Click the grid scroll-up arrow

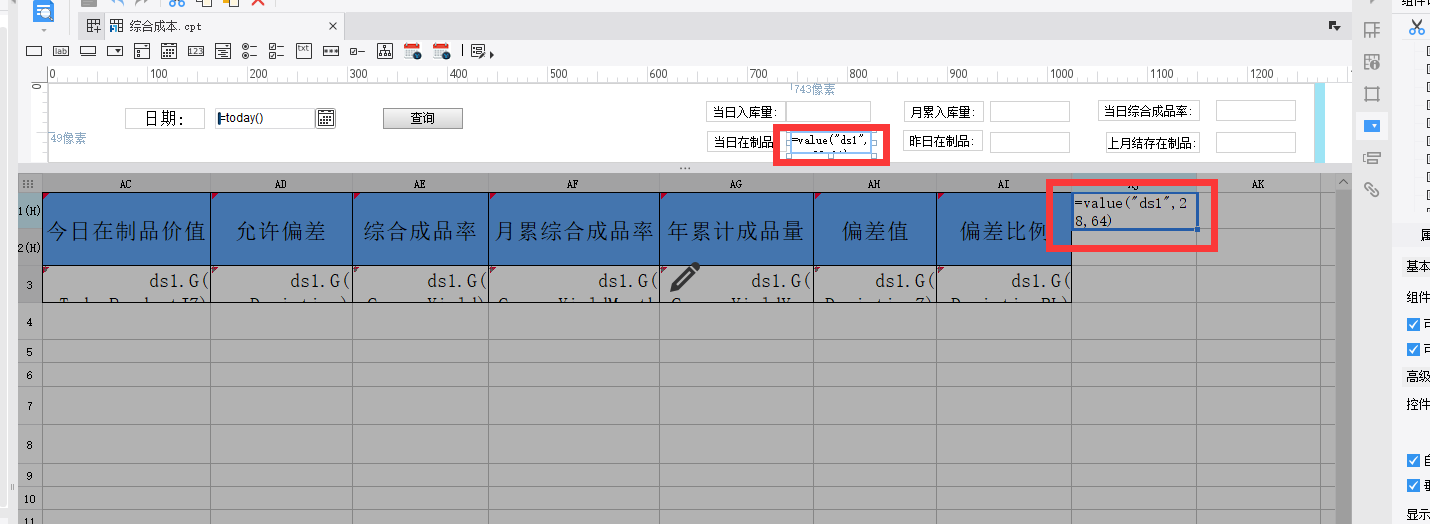[1344, 183]
